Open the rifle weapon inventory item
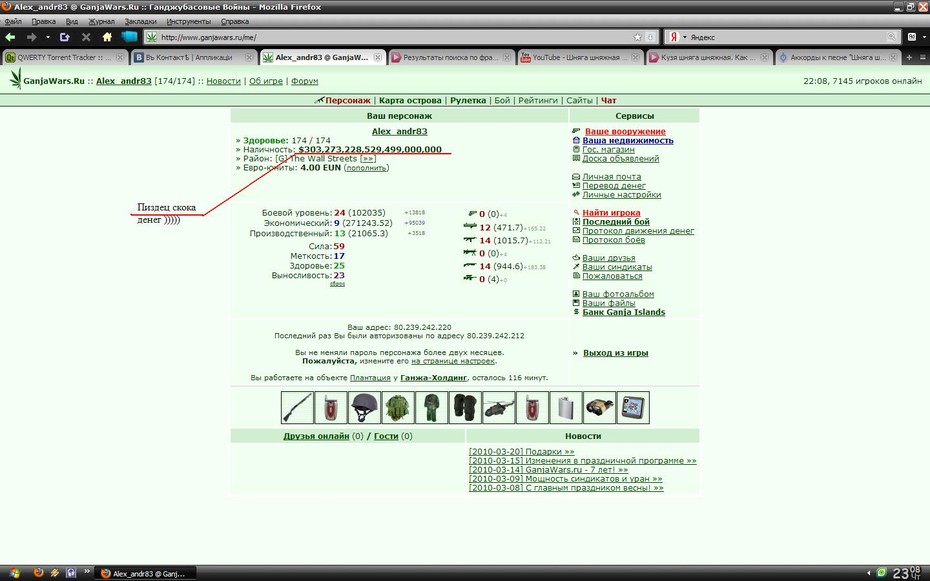The height and width of the screenshot is (581, 930). click(297, 407)
